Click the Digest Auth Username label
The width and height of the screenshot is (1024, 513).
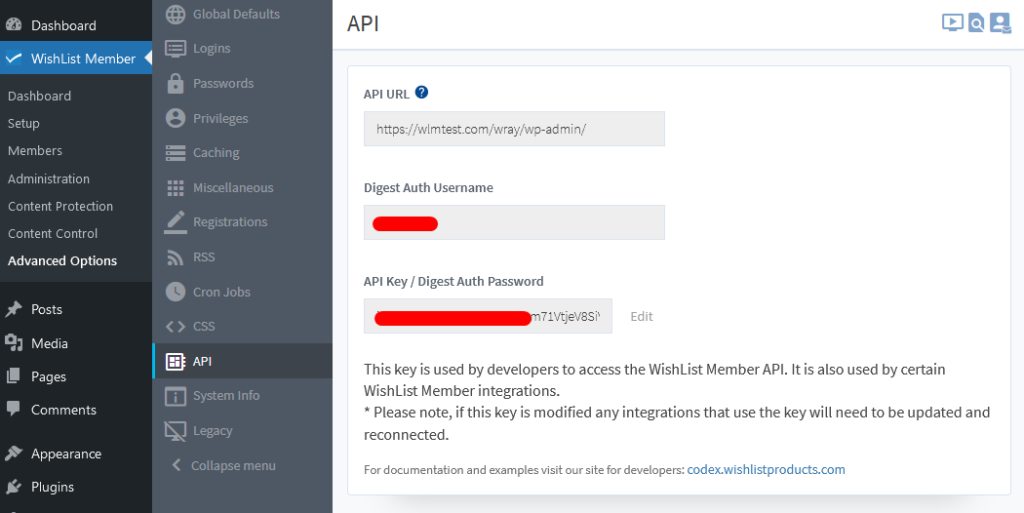pos(428,188)
